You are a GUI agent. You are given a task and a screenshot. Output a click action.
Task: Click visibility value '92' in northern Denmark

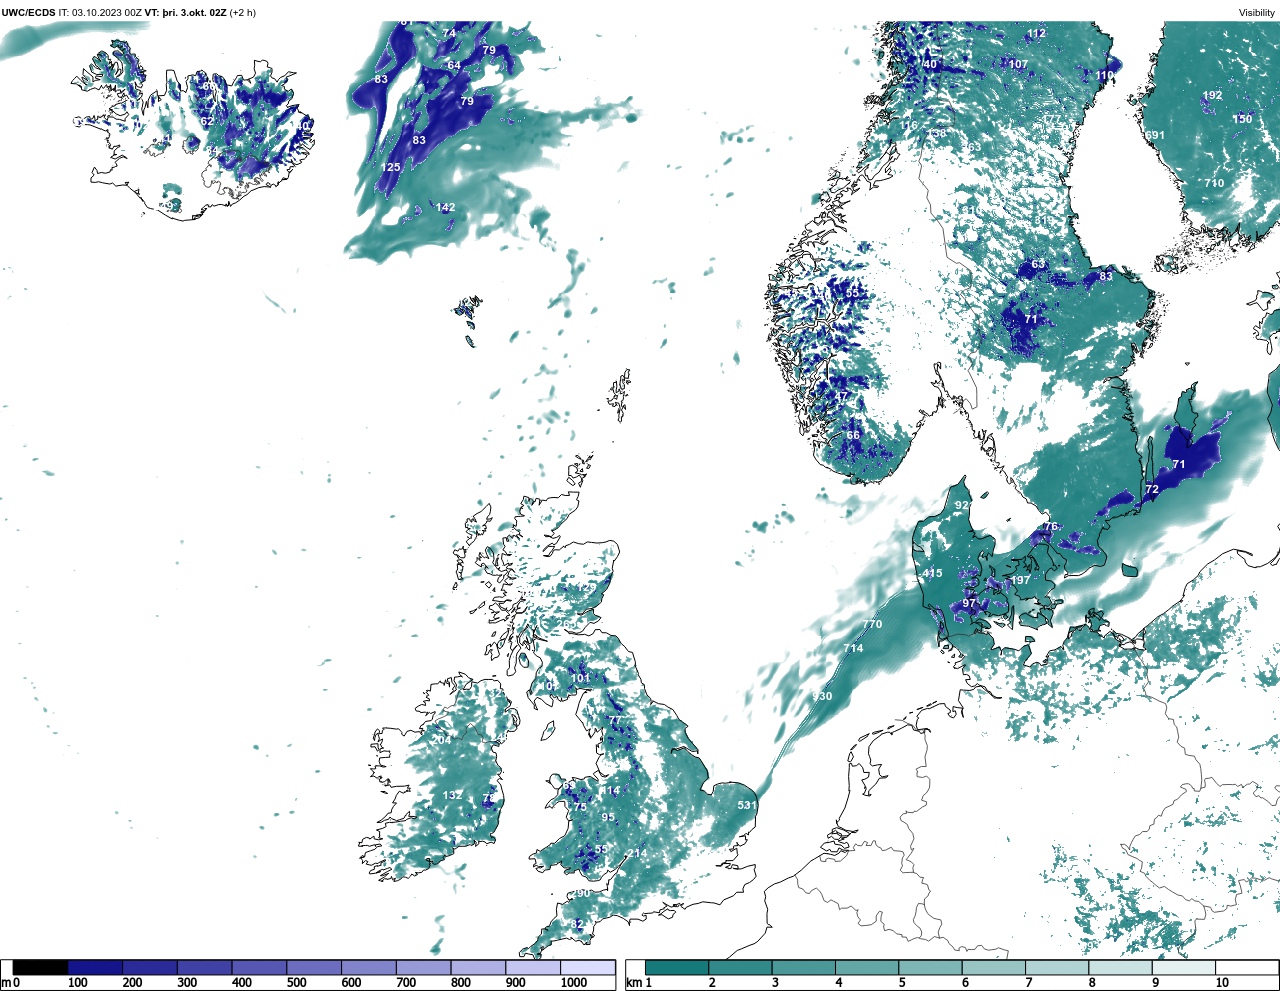(962, 506)
